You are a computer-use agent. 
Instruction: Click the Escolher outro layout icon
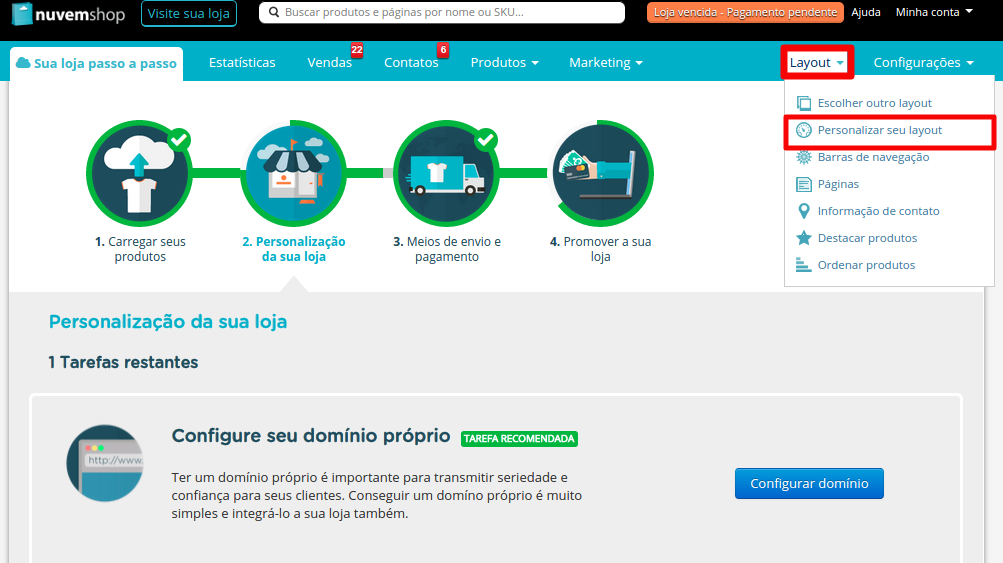pyautogui.click(x=803, y=103)
